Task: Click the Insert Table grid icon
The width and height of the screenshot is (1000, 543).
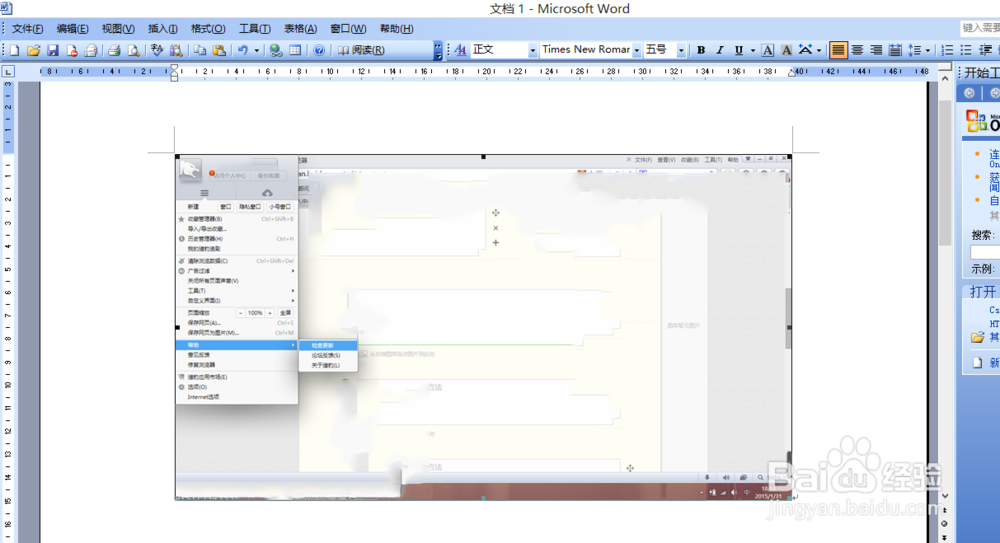Action: click(x=295, y=50)
